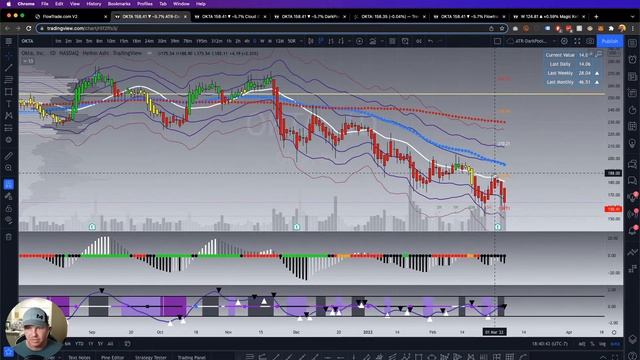Image resolution: width=640 pixels, height=360 pixels.
Task: Open the emoji icons tool
Action: (x=9, y=140)
